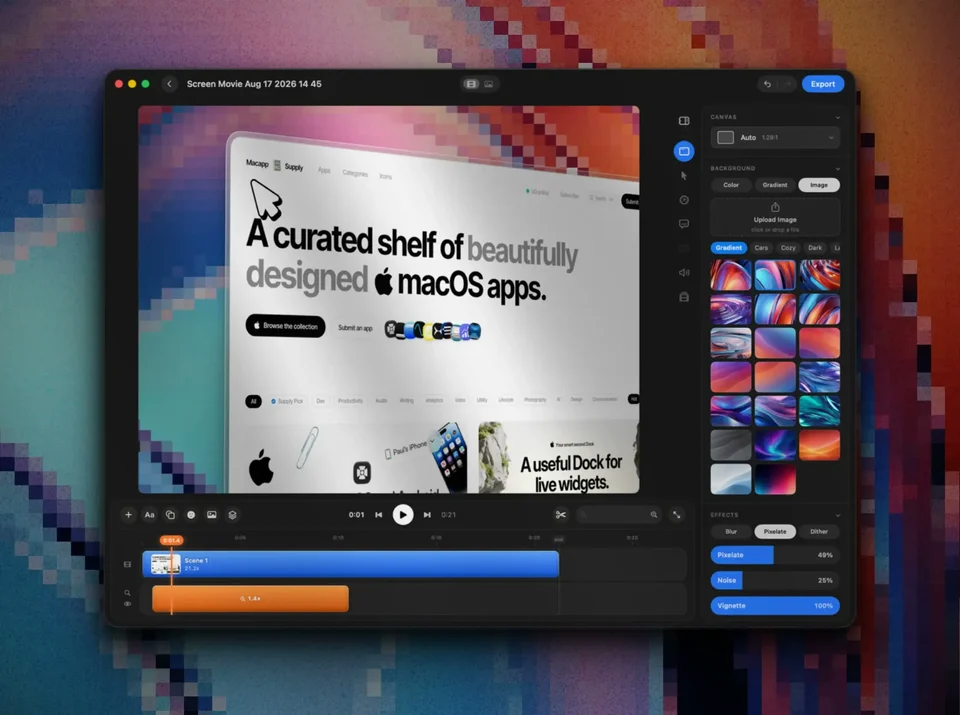
Task: Pick the dark pink-to-black gradient thumbnail
Action: point(774,479)
